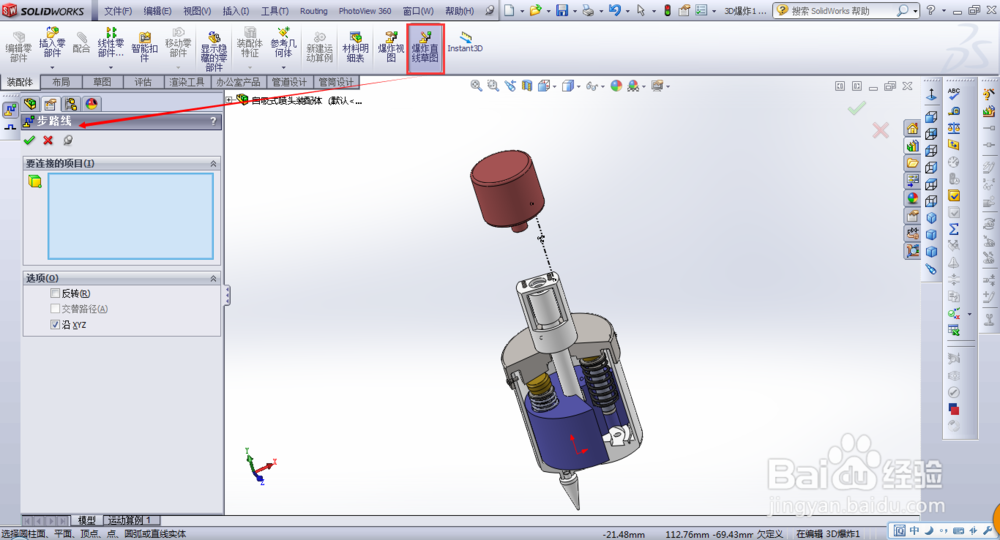The width and height of the screenshot is (1000, 540).
Task: Click the Zoom to Area icon
Action: [x=493, y=85]
